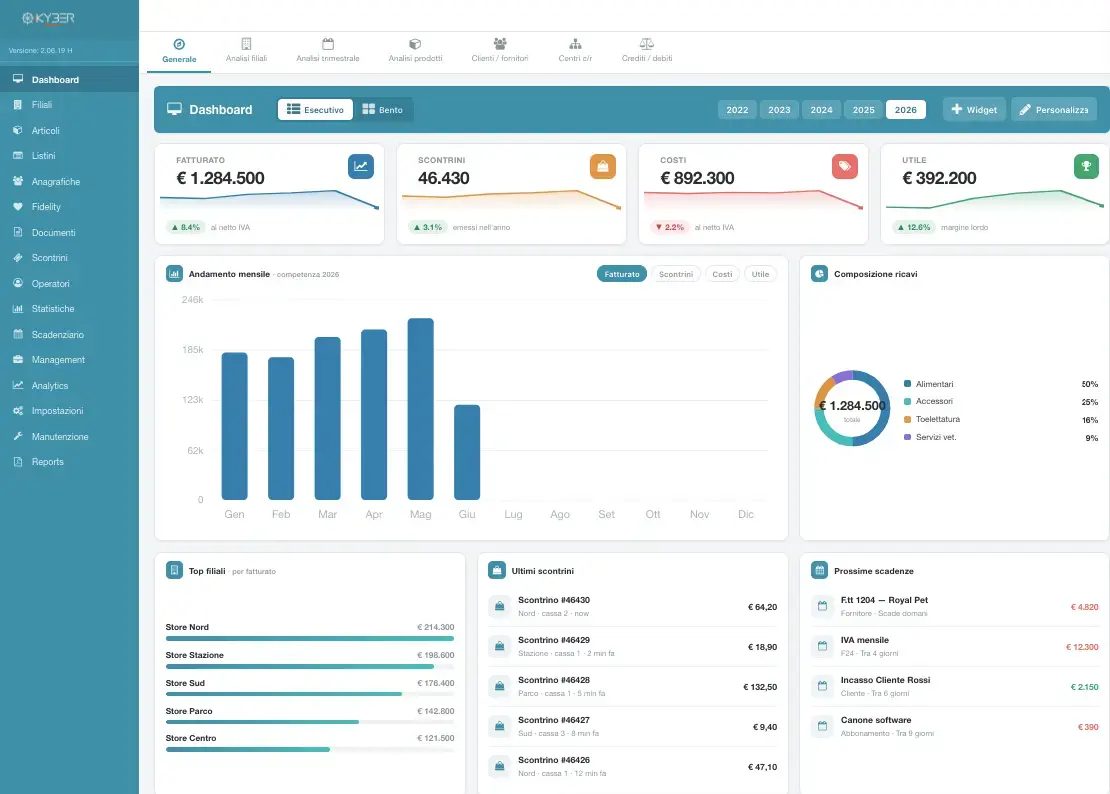Open Scontrino #46430 entry
The width and height of the screenshot is (1110, 794).
click(x=633, y=606)
